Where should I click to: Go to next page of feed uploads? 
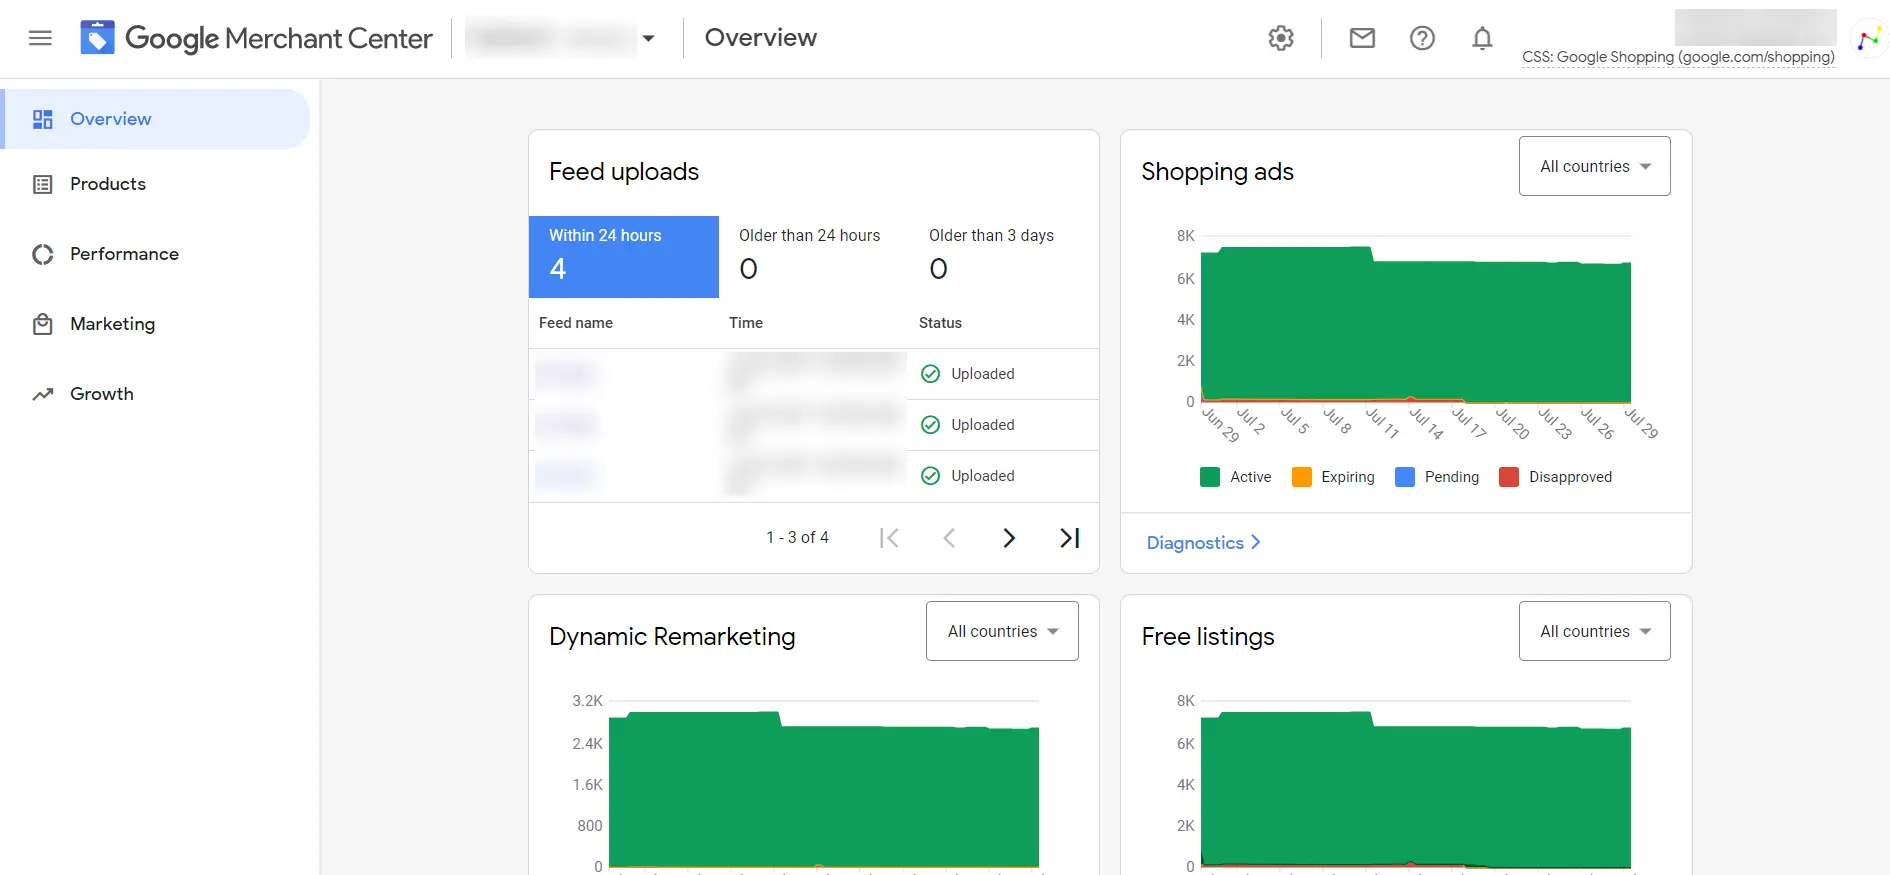tap(1009, 538)
